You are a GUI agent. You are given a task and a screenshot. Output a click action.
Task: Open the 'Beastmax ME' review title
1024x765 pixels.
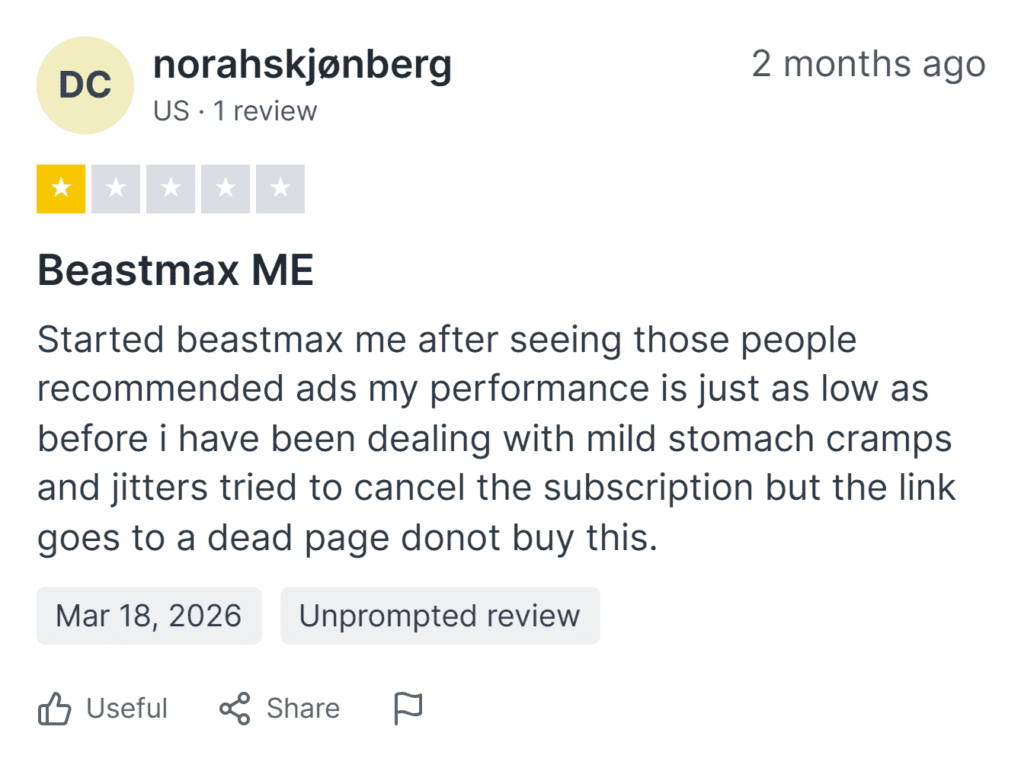tap(176, 270)
